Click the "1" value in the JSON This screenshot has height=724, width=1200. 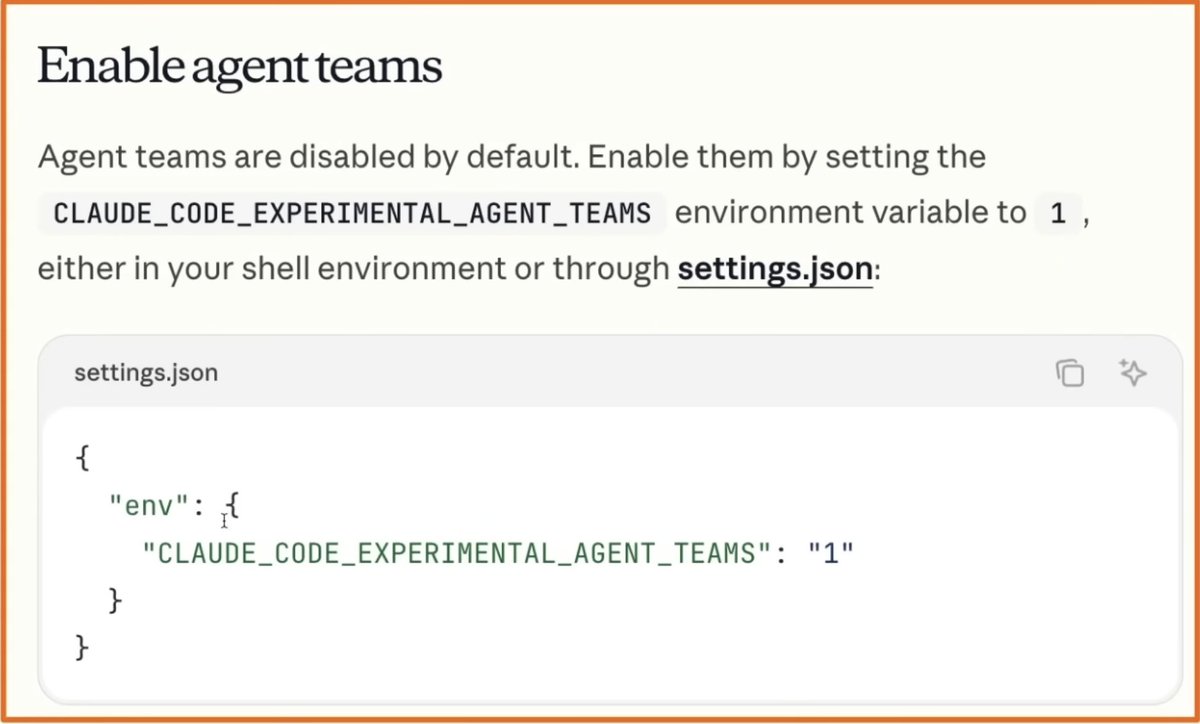pyautogui.click(x=832, y=553)
